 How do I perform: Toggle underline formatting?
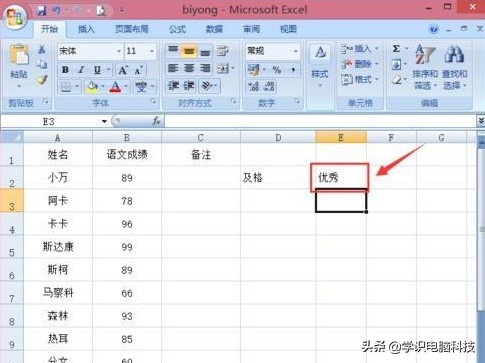coord(97,70)
